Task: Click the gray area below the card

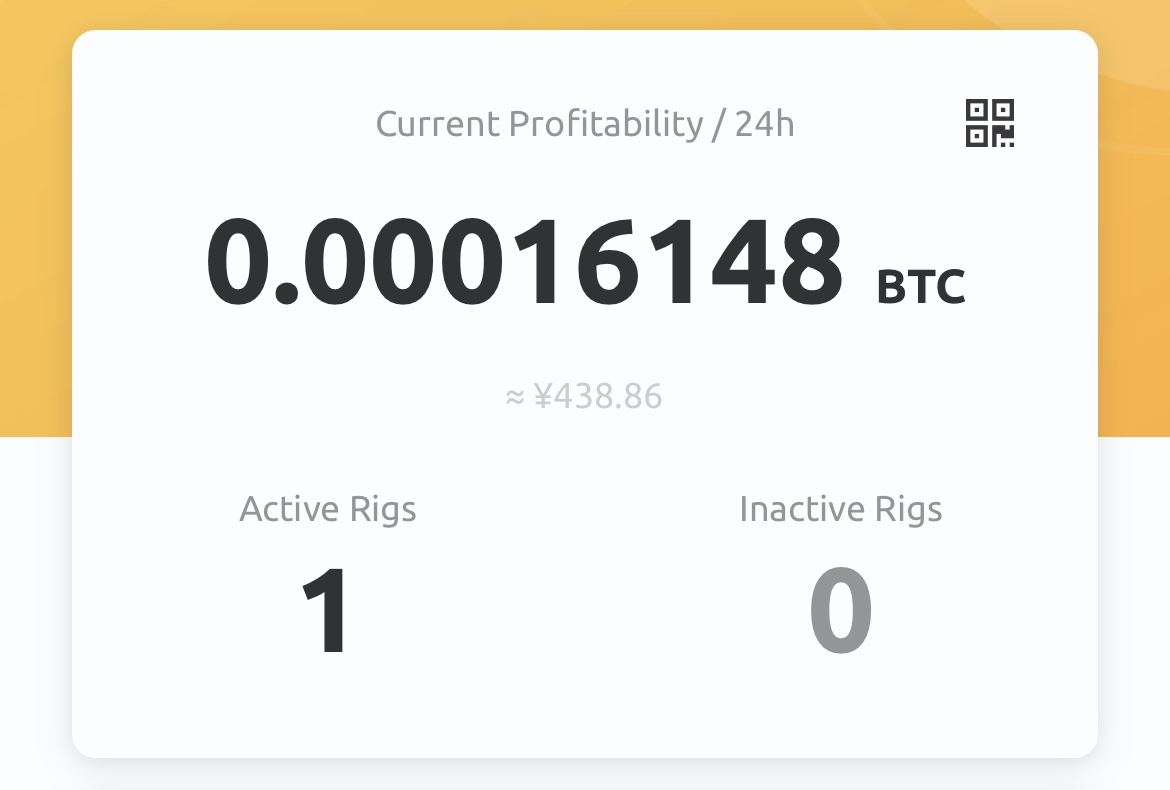Action: [x=585, y=776]
